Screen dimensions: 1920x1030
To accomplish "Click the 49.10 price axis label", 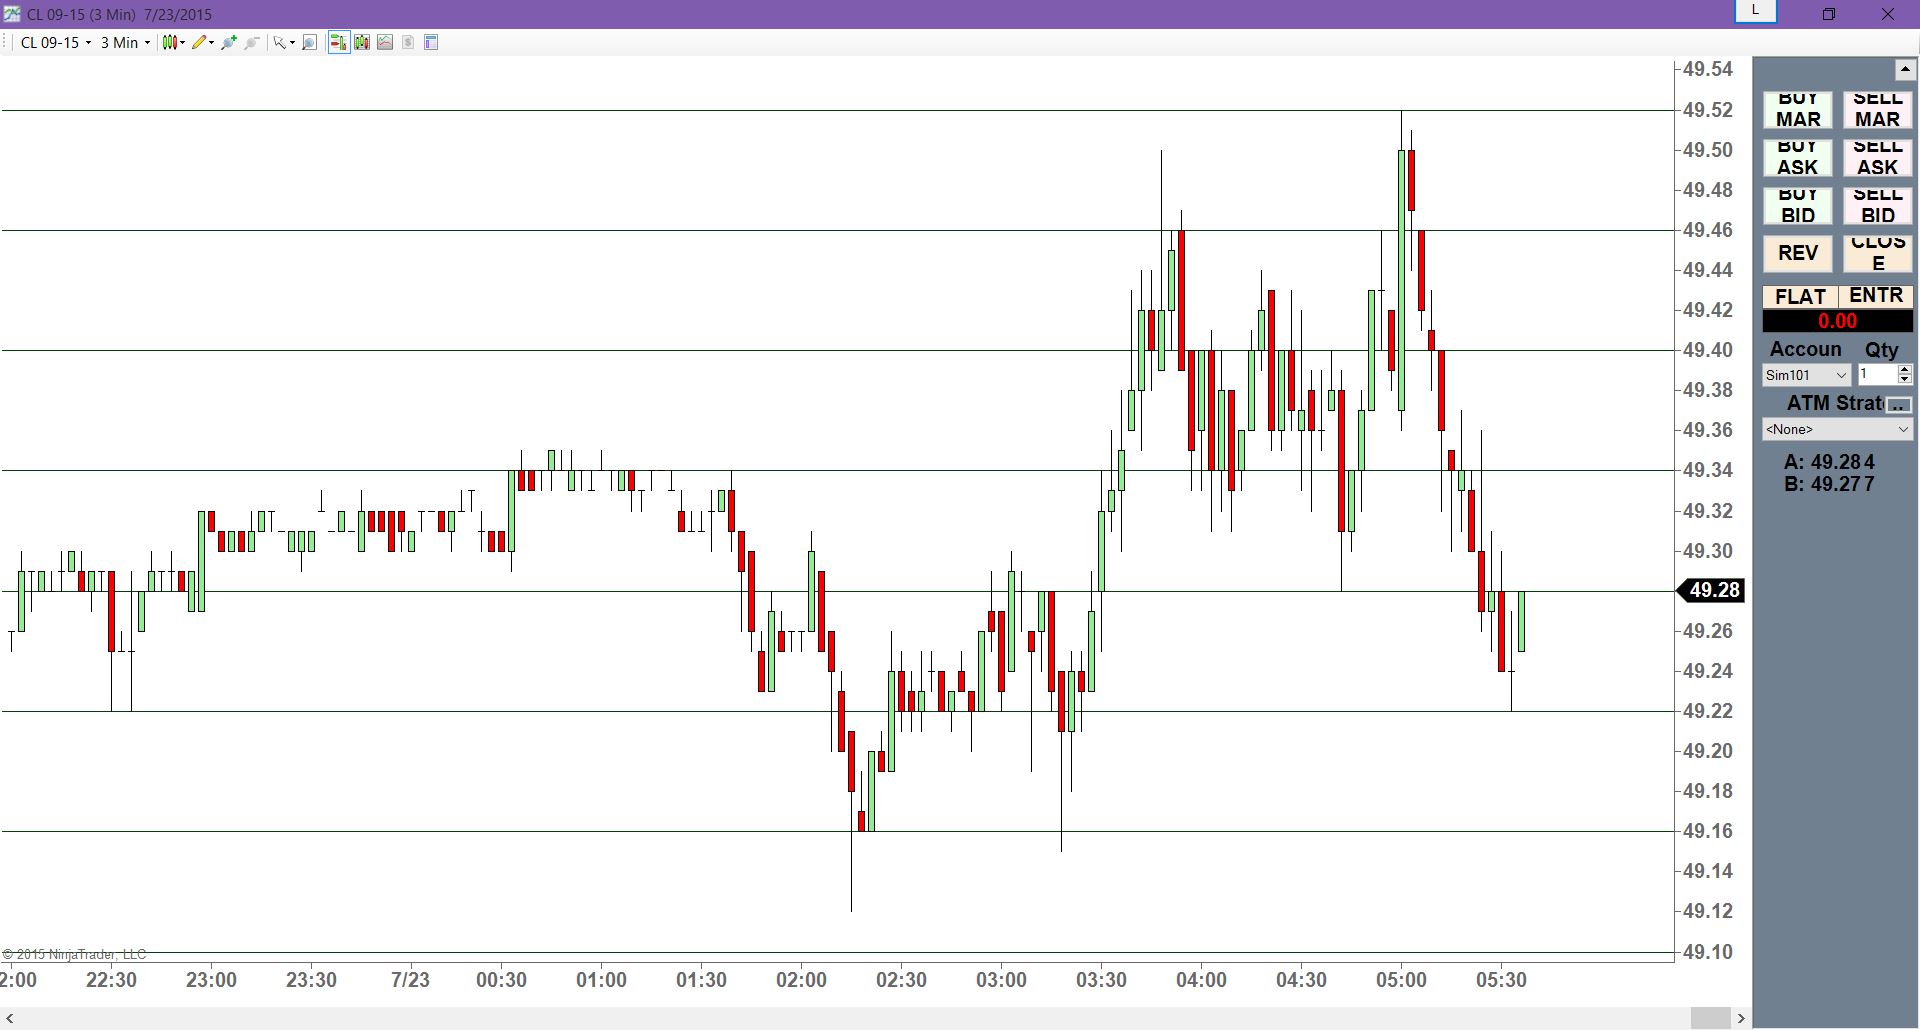I will [x=1708, y=952].
